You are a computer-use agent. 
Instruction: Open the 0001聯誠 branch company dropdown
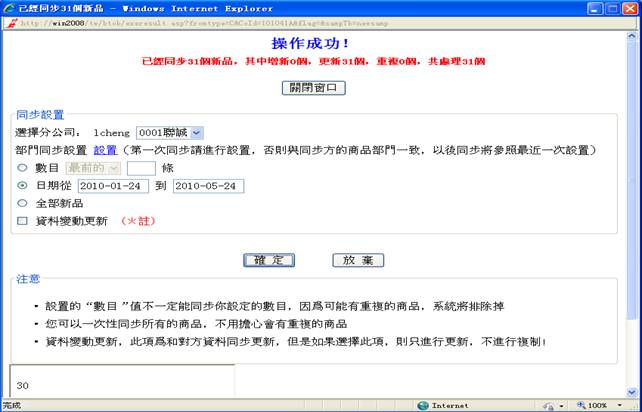[169, 132]
